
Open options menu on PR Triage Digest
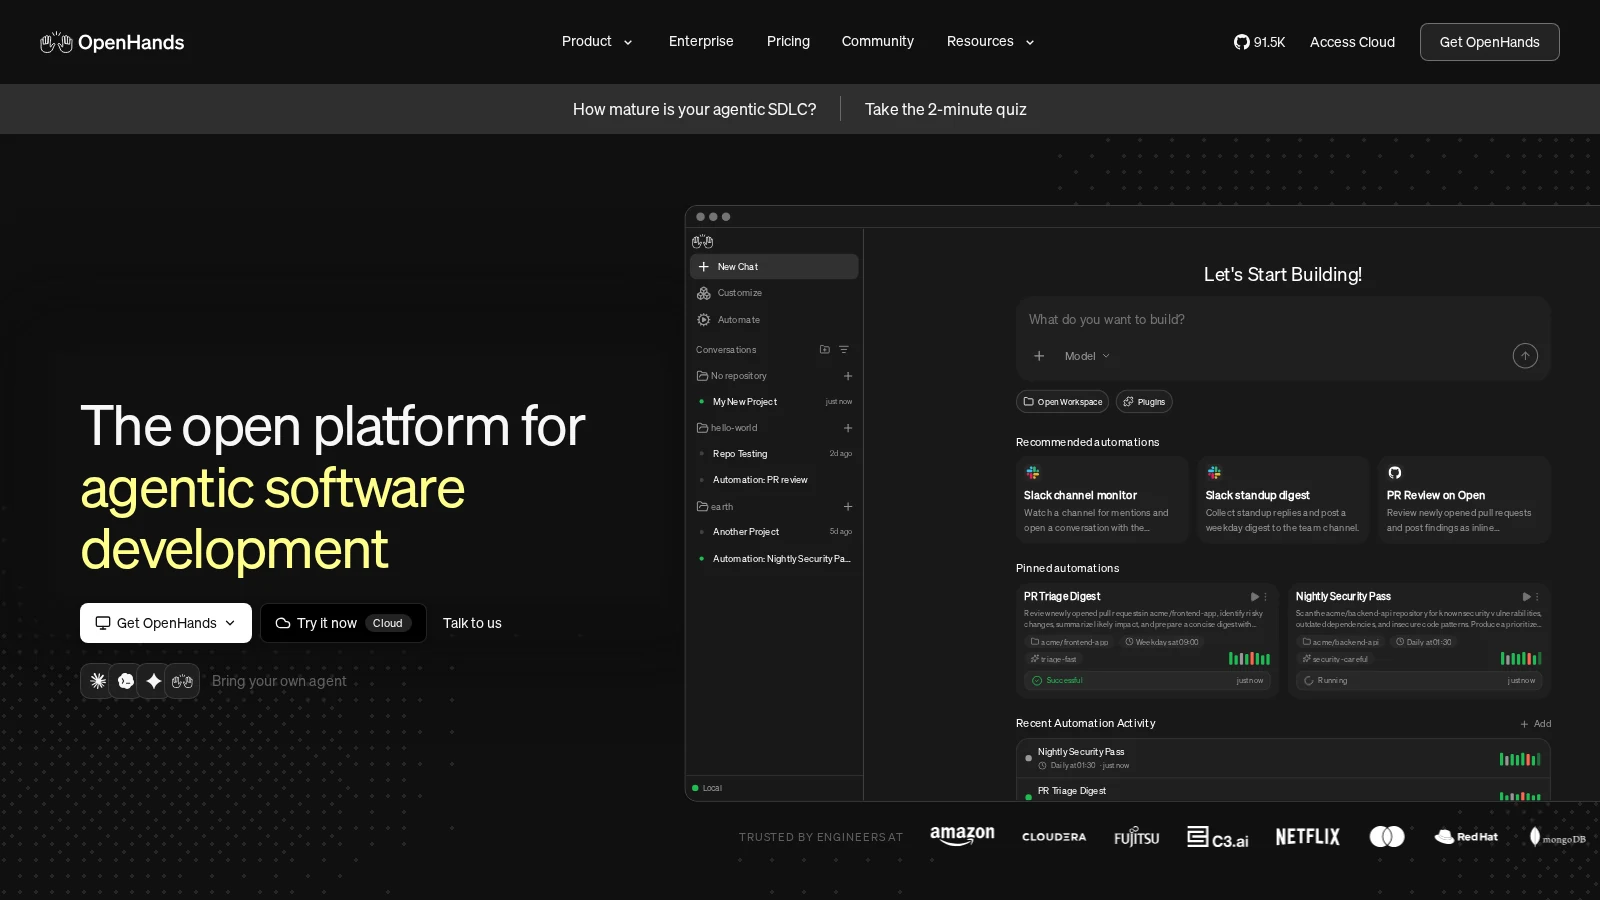click(x=1266, y=597)
